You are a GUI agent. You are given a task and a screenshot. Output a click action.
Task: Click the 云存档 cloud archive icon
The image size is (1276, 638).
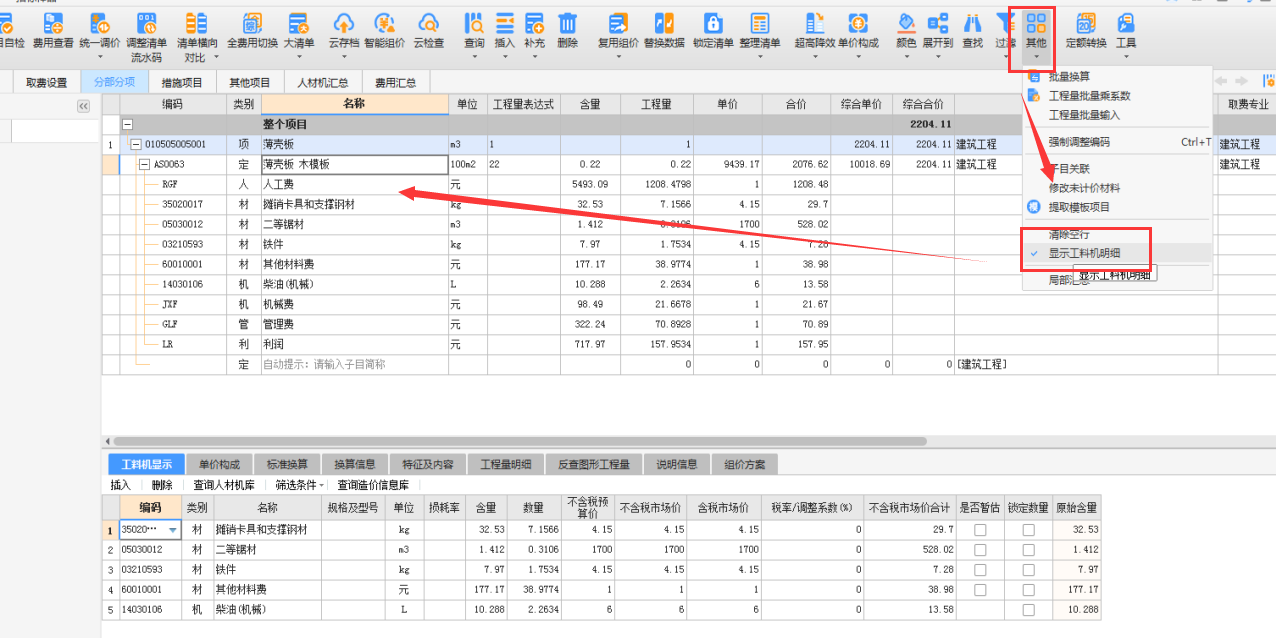[x=343, y=22]
